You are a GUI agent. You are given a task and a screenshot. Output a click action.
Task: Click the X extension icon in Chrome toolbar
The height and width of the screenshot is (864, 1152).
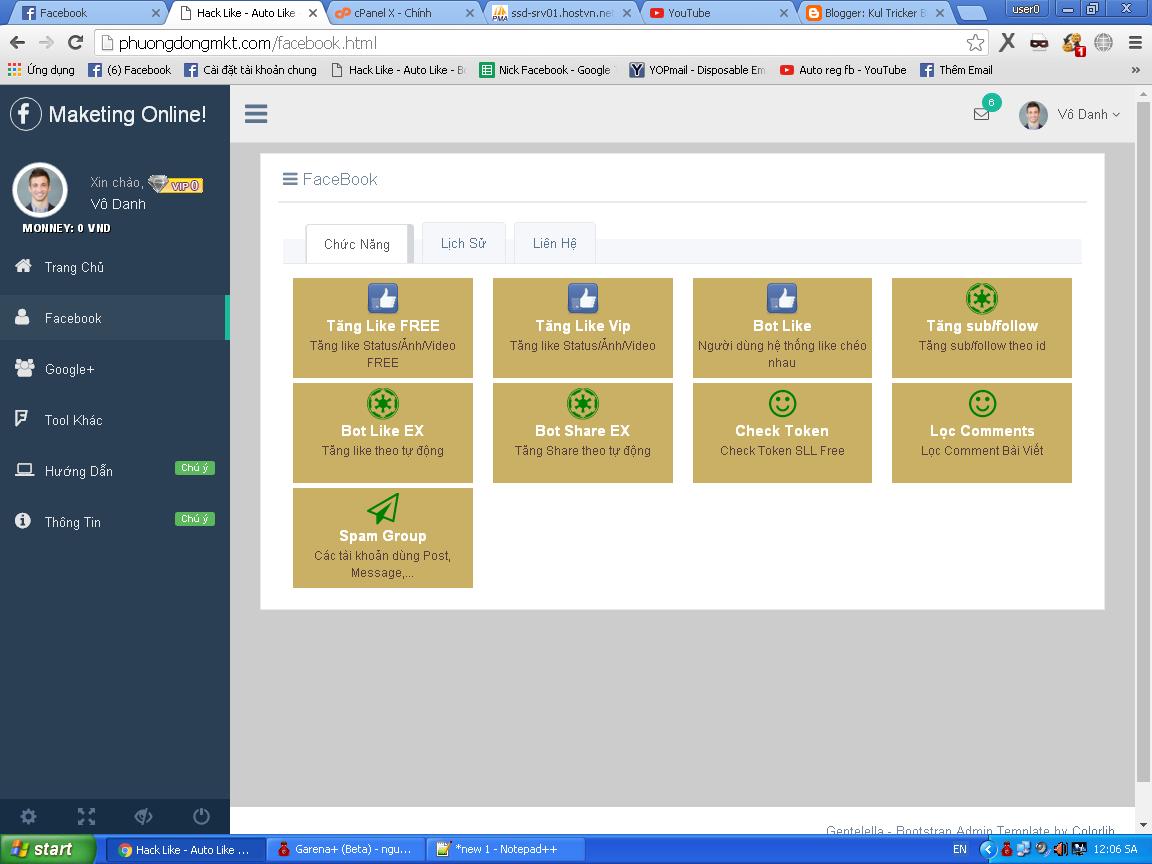click(1007, 43)
